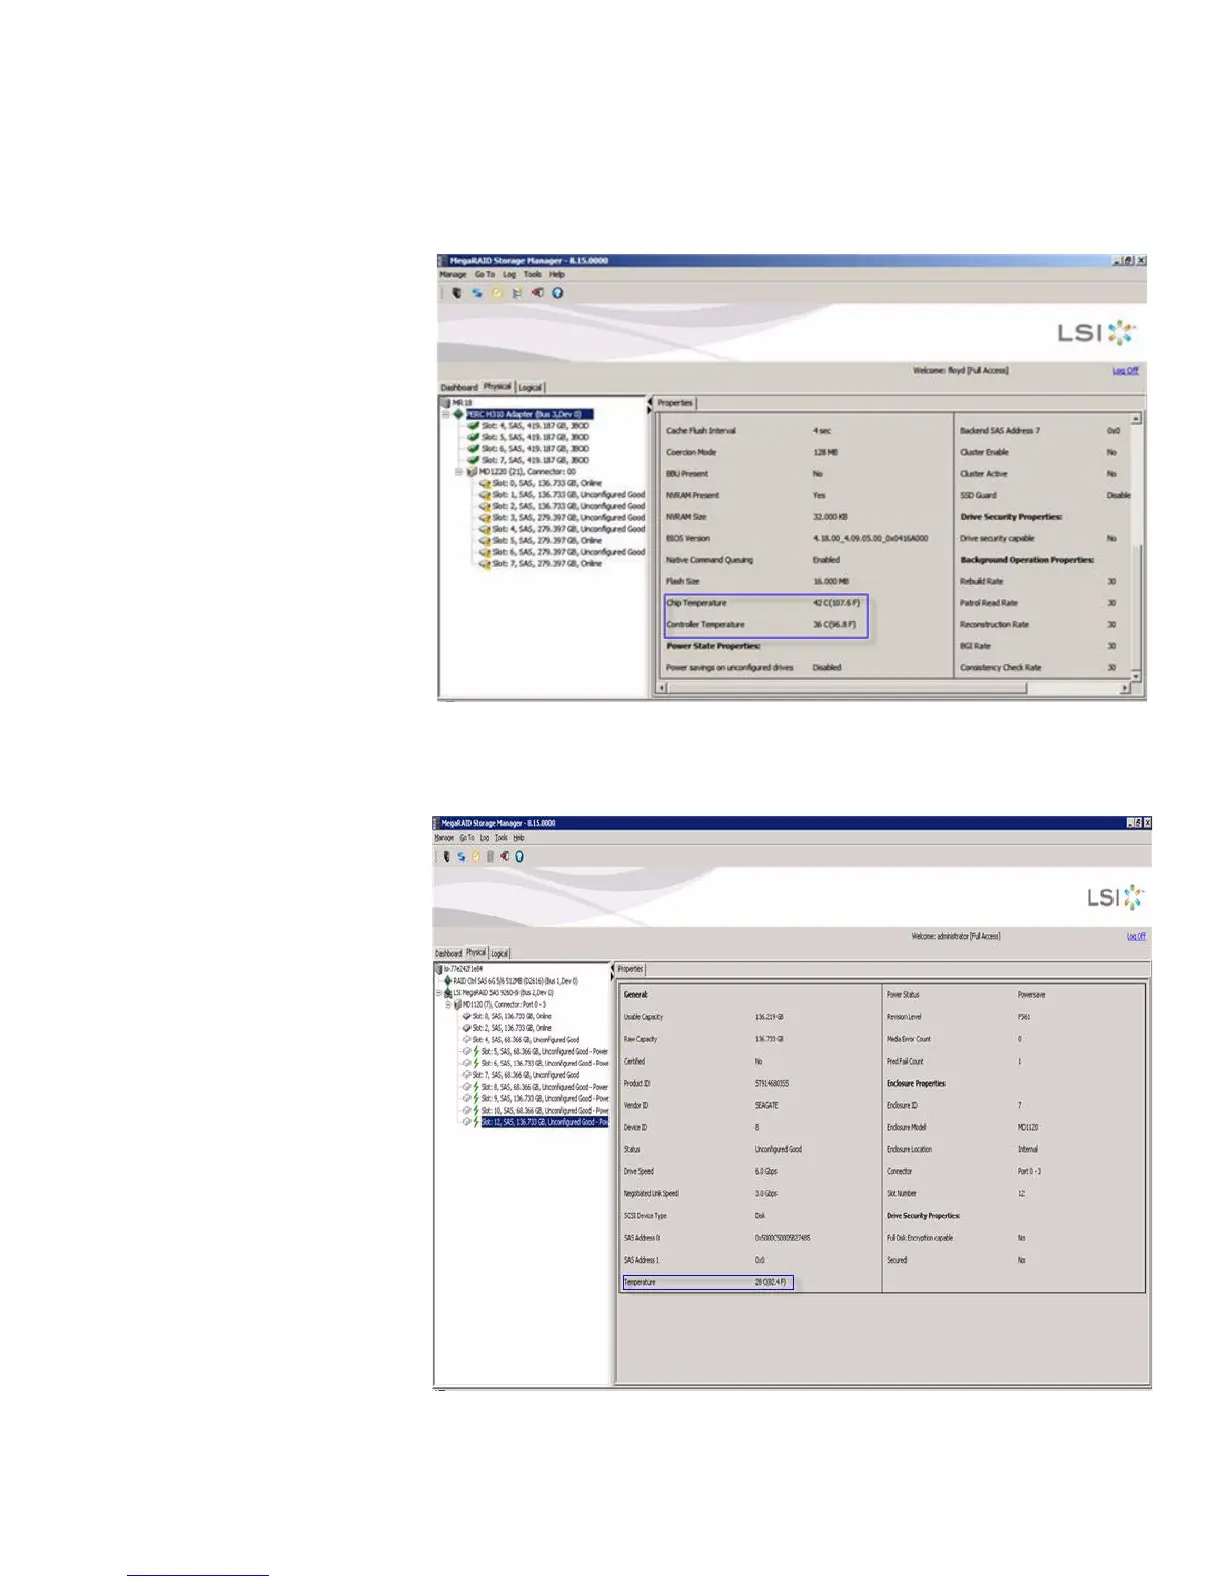Click the scroll right arrow in floyd Properties panel

pos(1125,688)
